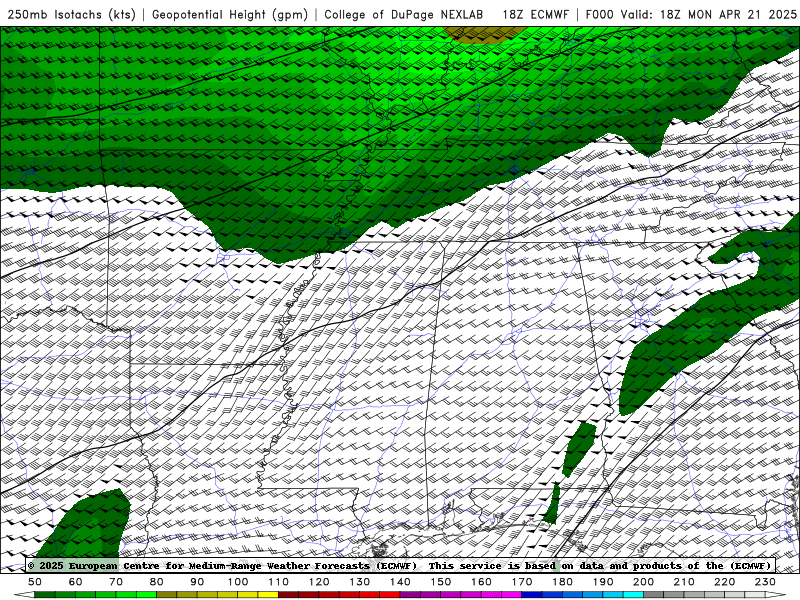Click the legend value '150'
Image resolution: width=800 pixels, height=600 pixels.
coord(440,582)
